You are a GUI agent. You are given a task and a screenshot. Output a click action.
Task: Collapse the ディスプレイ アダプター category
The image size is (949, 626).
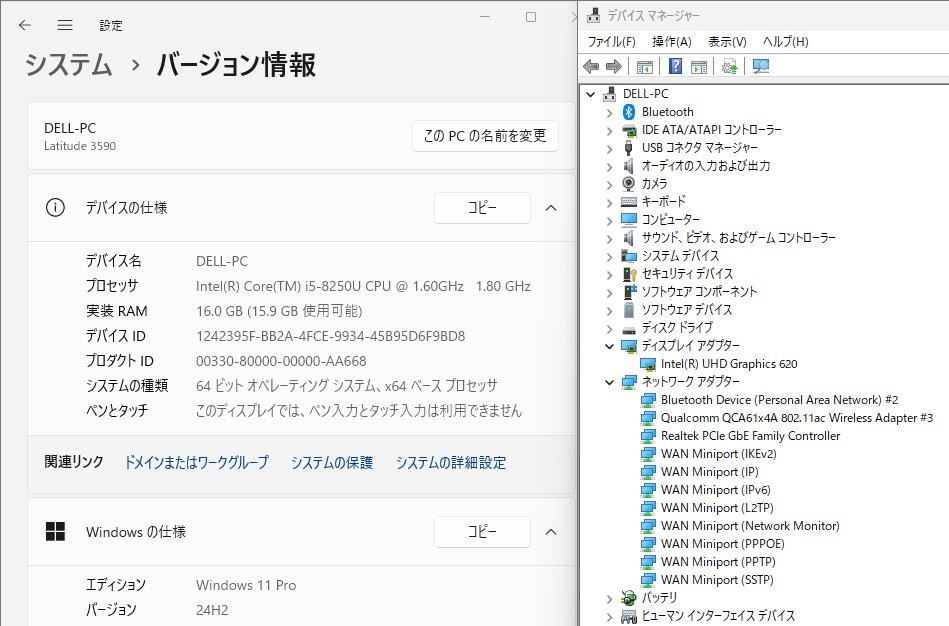(609, 346)
